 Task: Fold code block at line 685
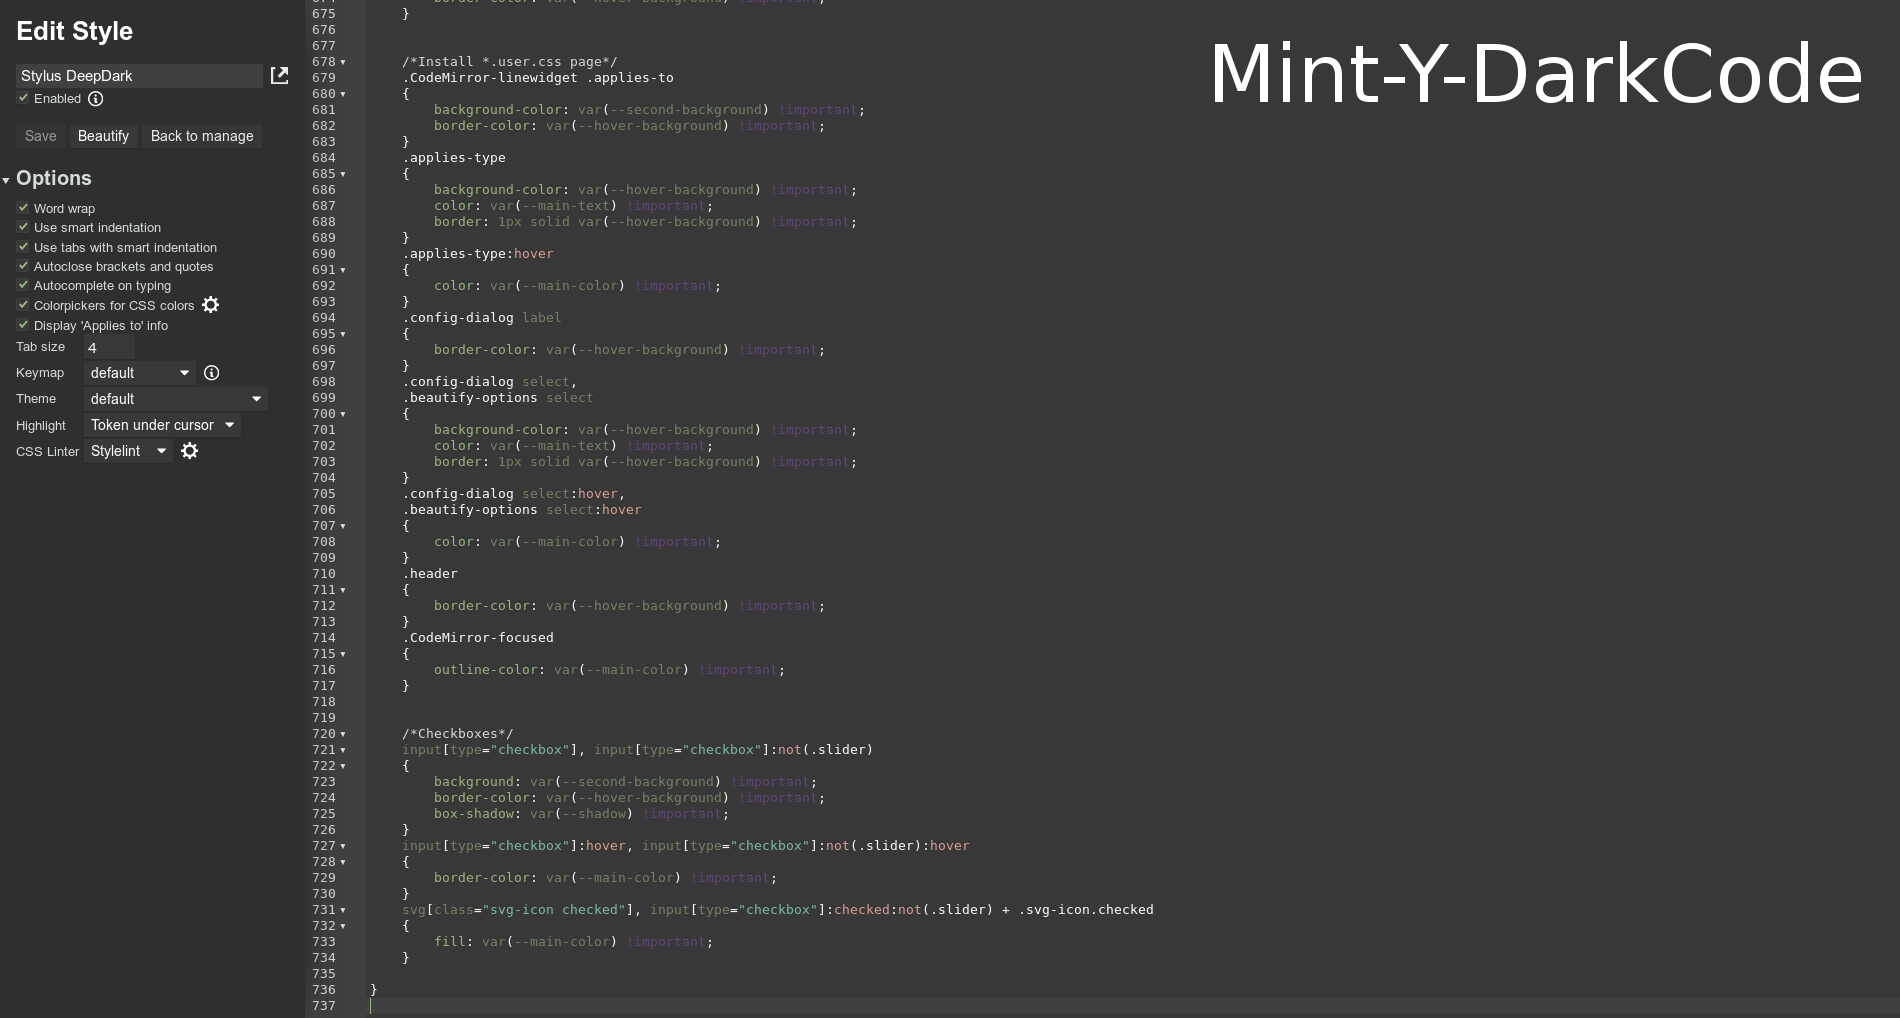(x=343, y=174)
